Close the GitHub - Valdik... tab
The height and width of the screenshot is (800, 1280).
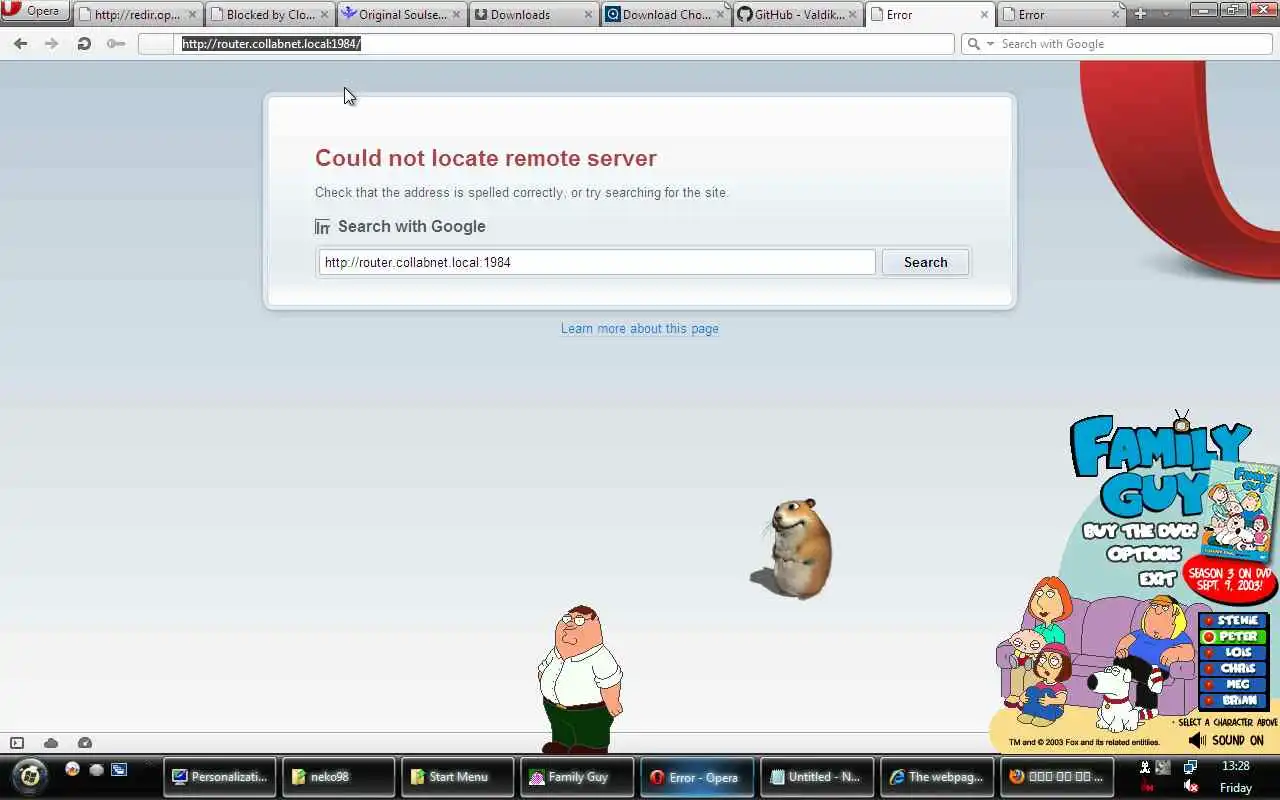pos(852,15)
